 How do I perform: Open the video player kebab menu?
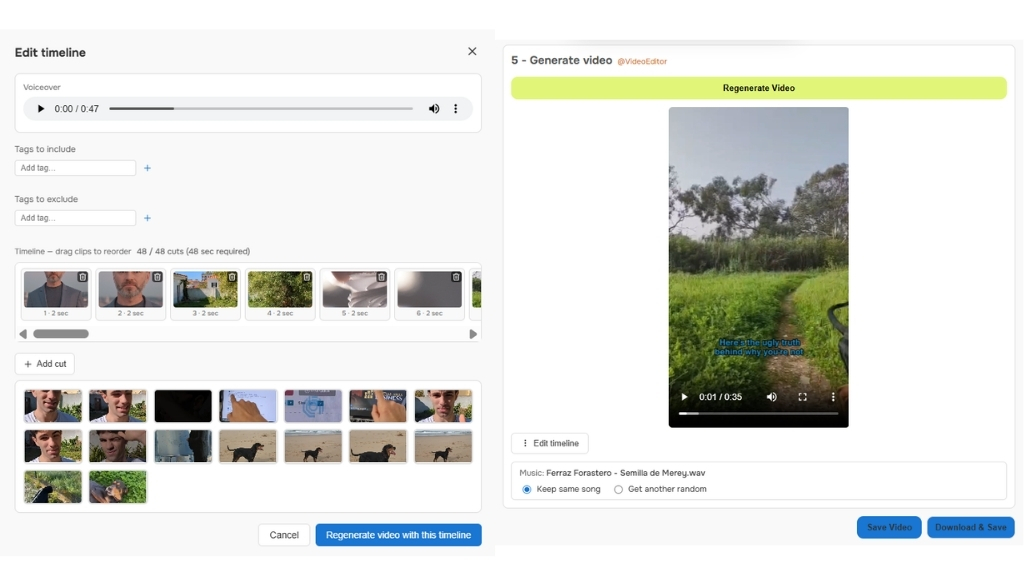pos(834,397)
